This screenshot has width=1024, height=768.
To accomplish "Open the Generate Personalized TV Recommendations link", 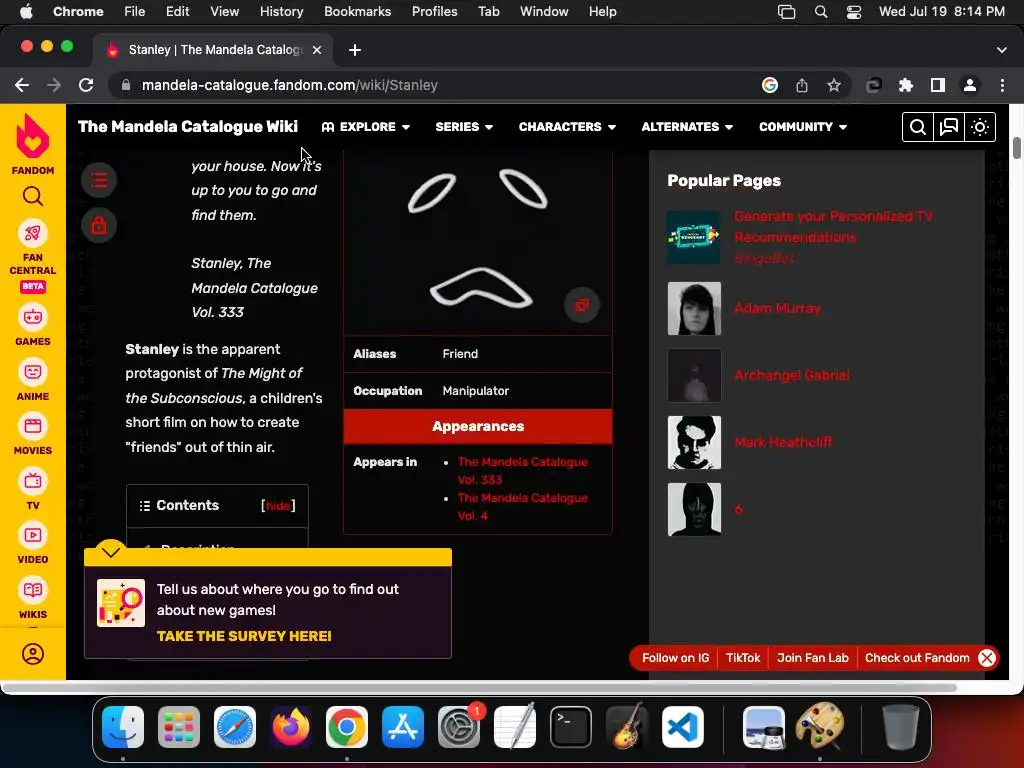I will click(833, 227).
